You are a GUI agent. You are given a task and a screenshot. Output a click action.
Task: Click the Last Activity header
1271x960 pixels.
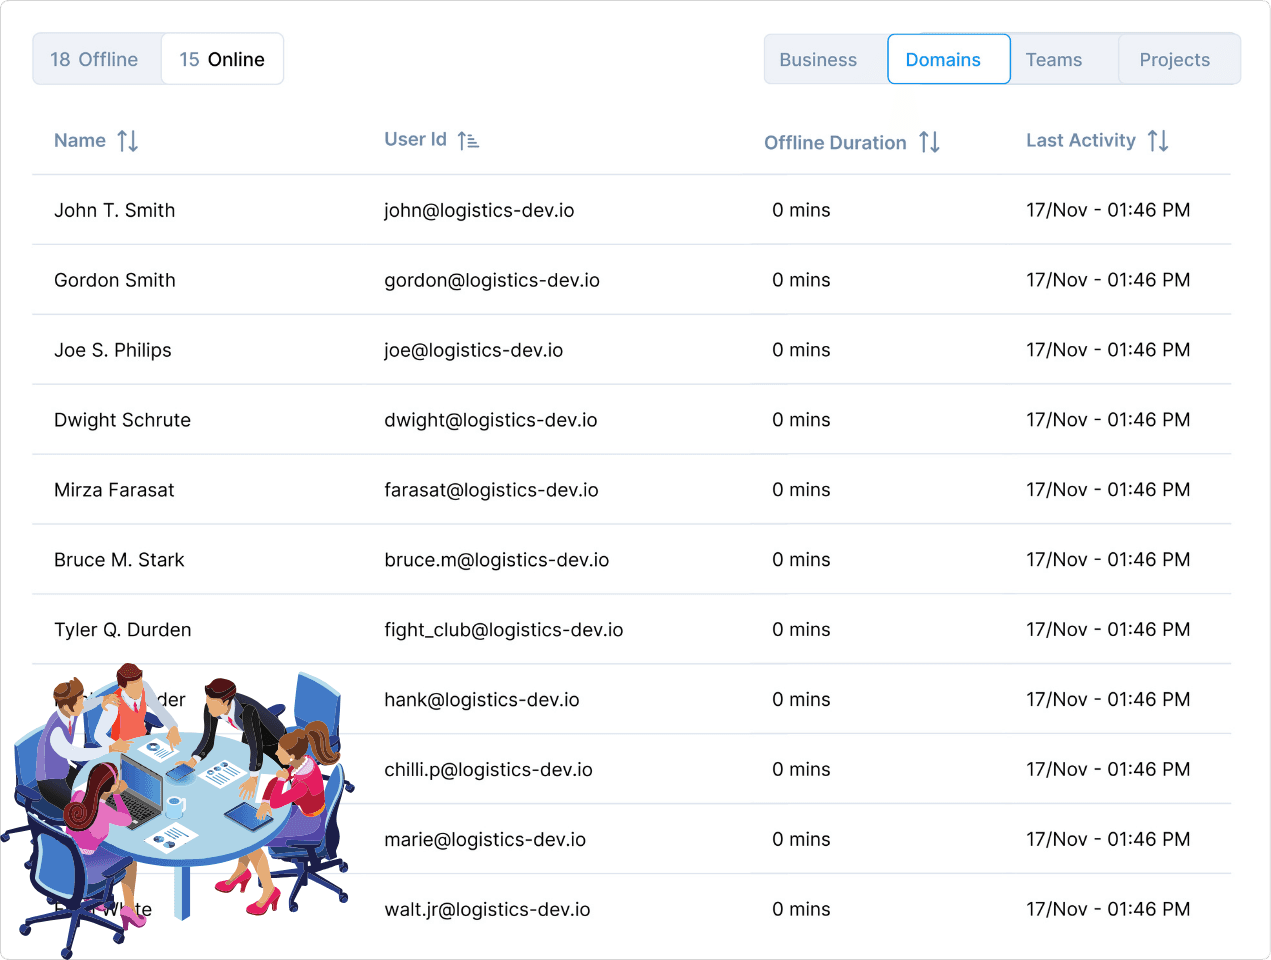[x=1081, y=141]
